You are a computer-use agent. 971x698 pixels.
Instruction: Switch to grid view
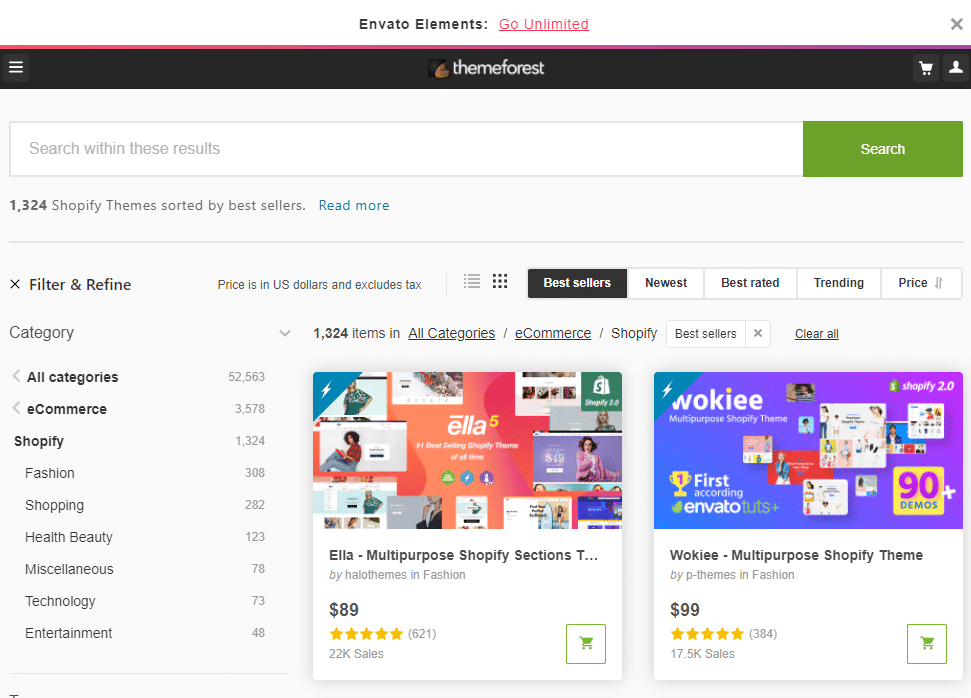500,281
